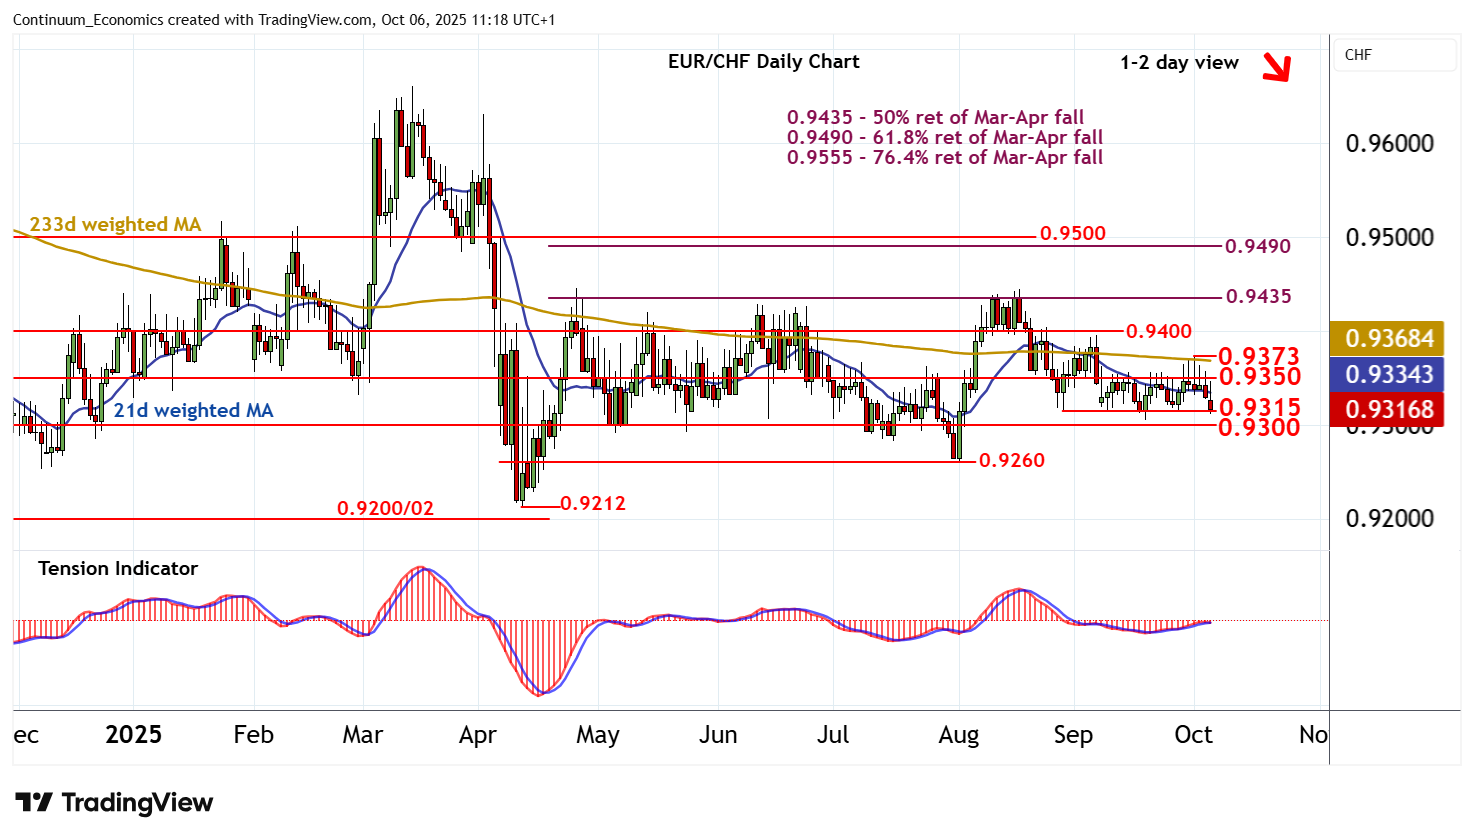
Task: Click the Apr marker on time axis
Action: [477, 736]
